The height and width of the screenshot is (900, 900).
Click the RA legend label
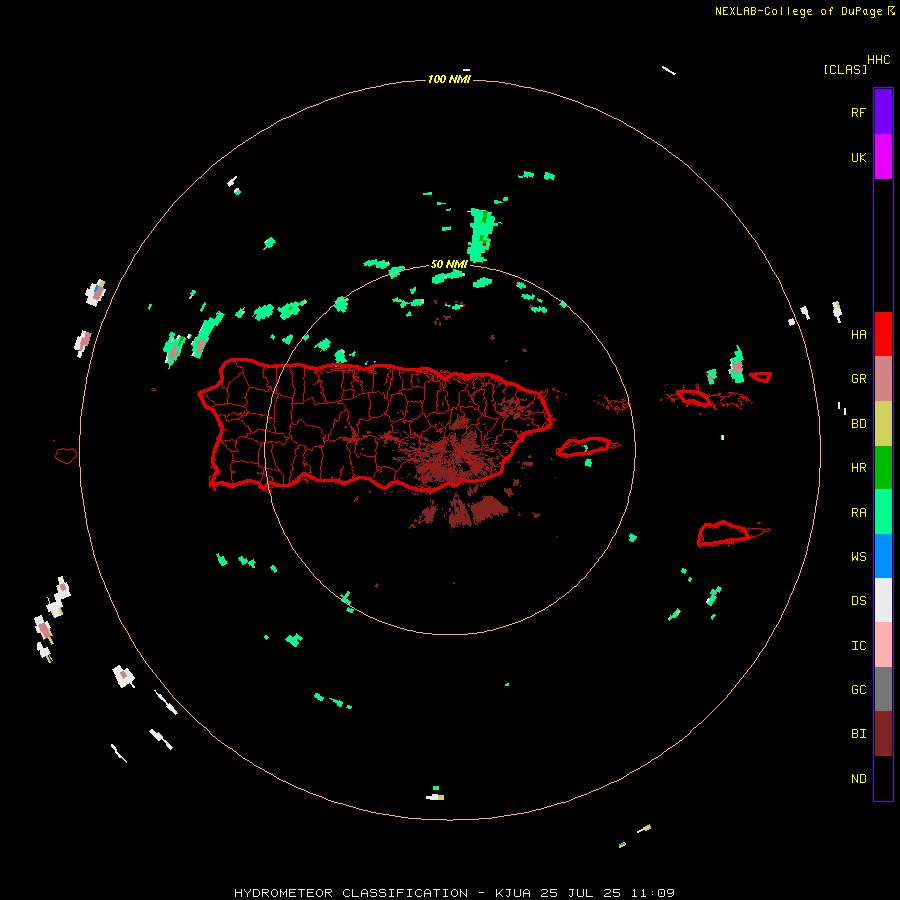pos(858,513)
